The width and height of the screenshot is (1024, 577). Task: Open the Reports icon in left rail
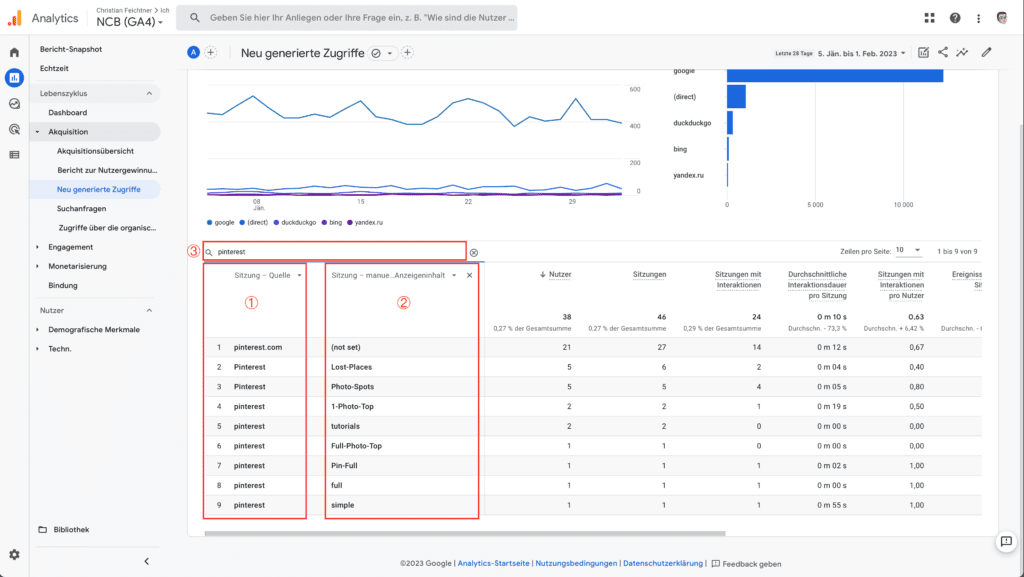point(14,77)
